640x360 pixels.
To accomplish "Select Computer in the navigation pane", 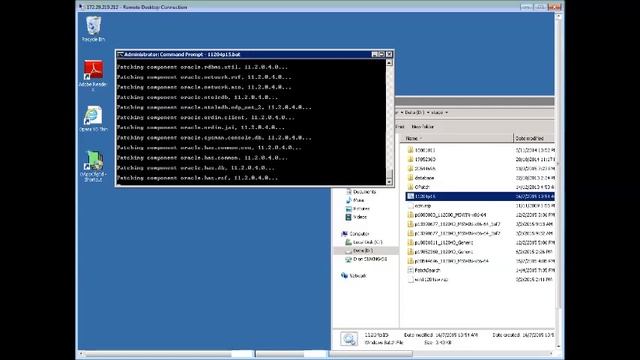I will pyautogui.click(x=355, y=234).
